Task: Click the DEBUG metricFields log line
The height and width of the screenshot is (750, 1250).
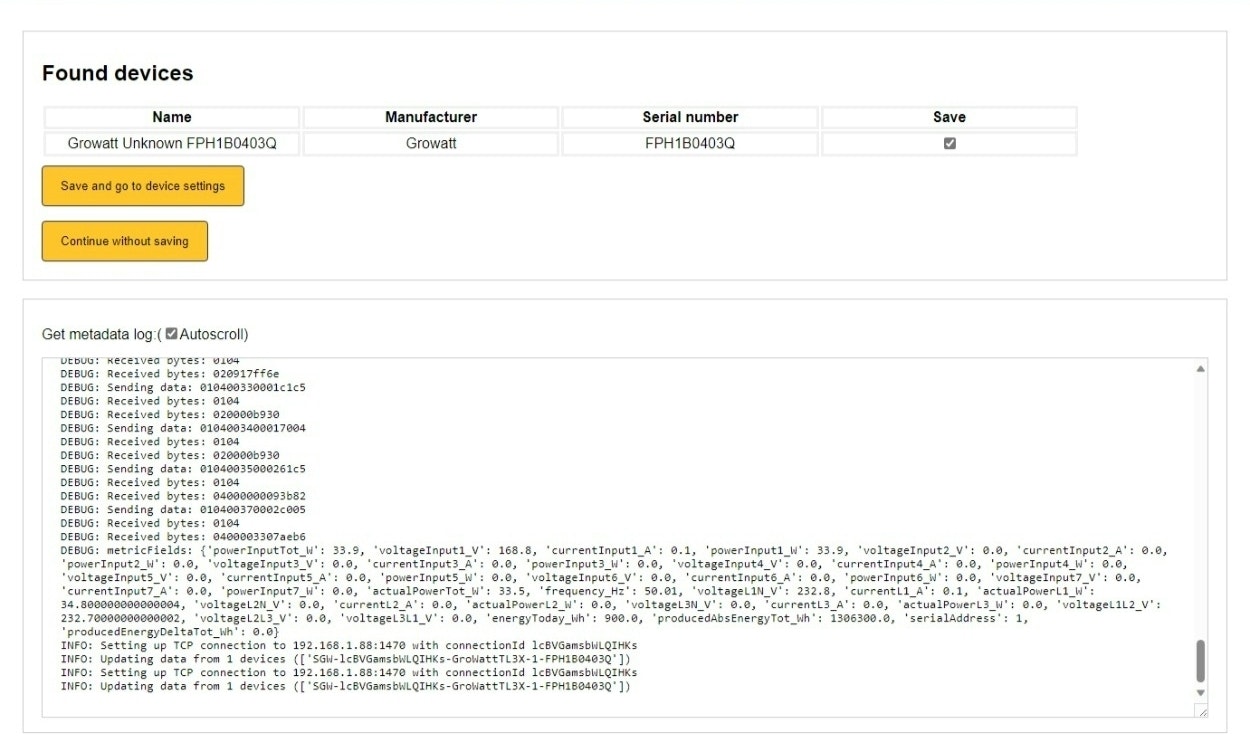Action: tap(400, 550)
